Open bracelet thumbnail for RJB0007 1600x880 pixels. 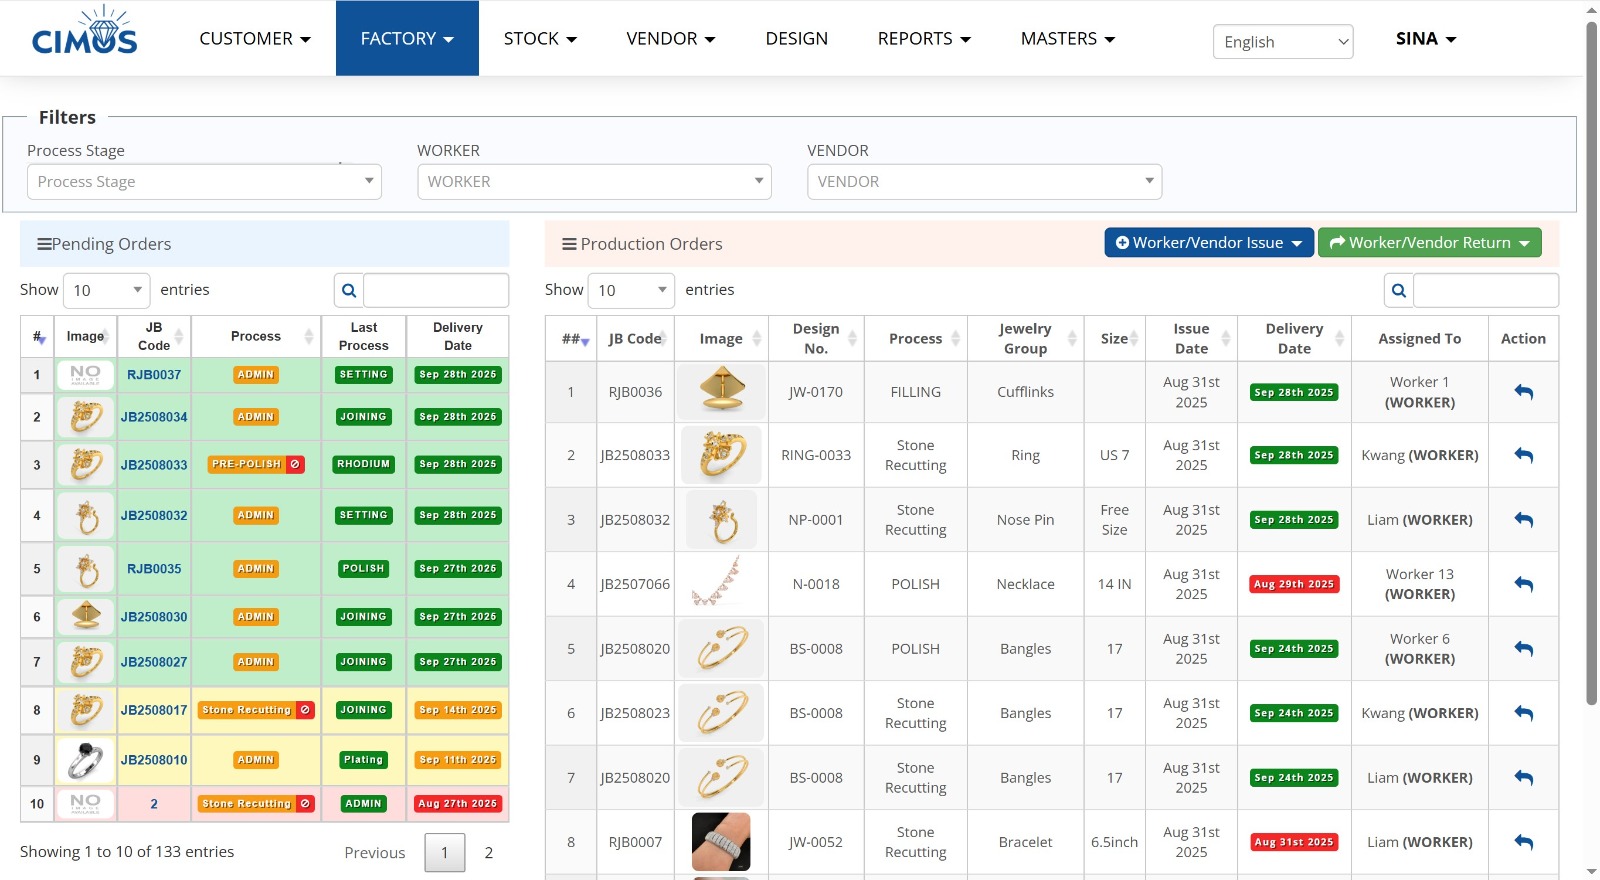[721, 842]
